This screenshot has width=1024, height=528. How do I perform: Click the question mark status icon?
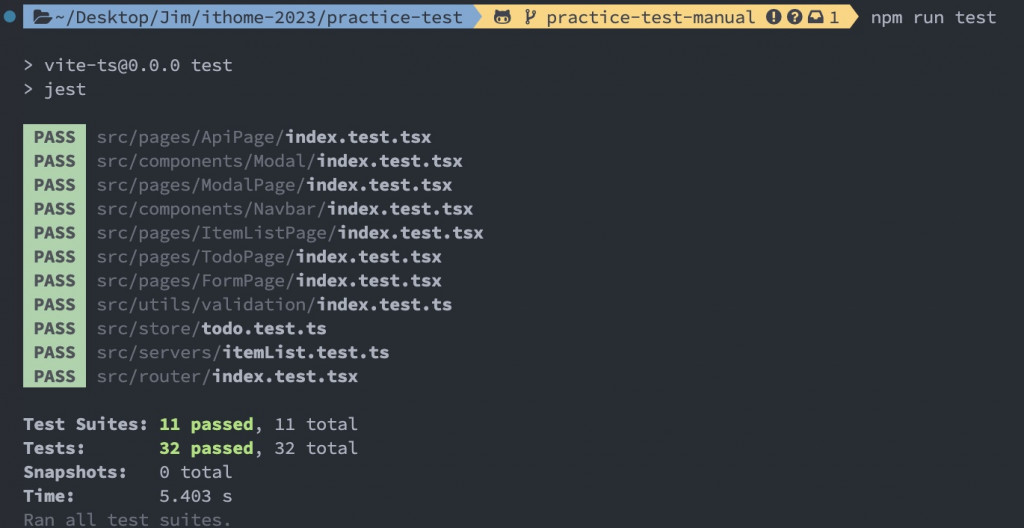794,17
